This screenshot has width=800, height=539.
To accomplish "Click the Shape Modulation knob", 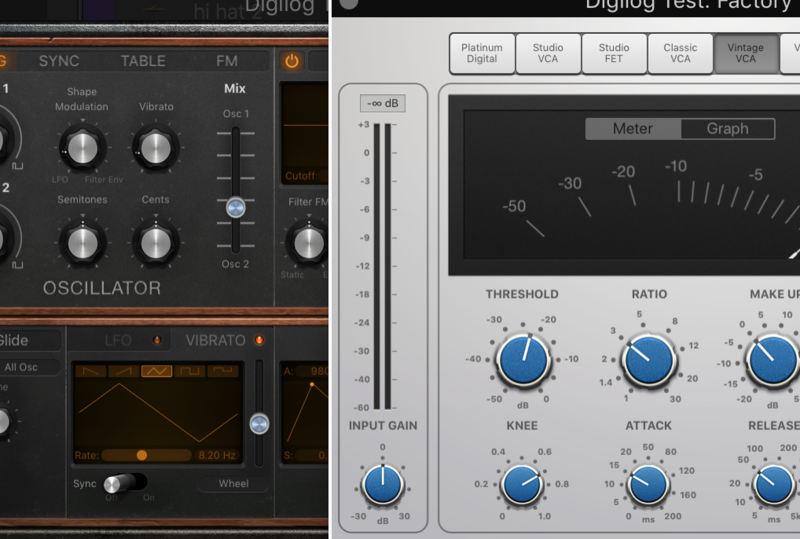I will 82,148.
